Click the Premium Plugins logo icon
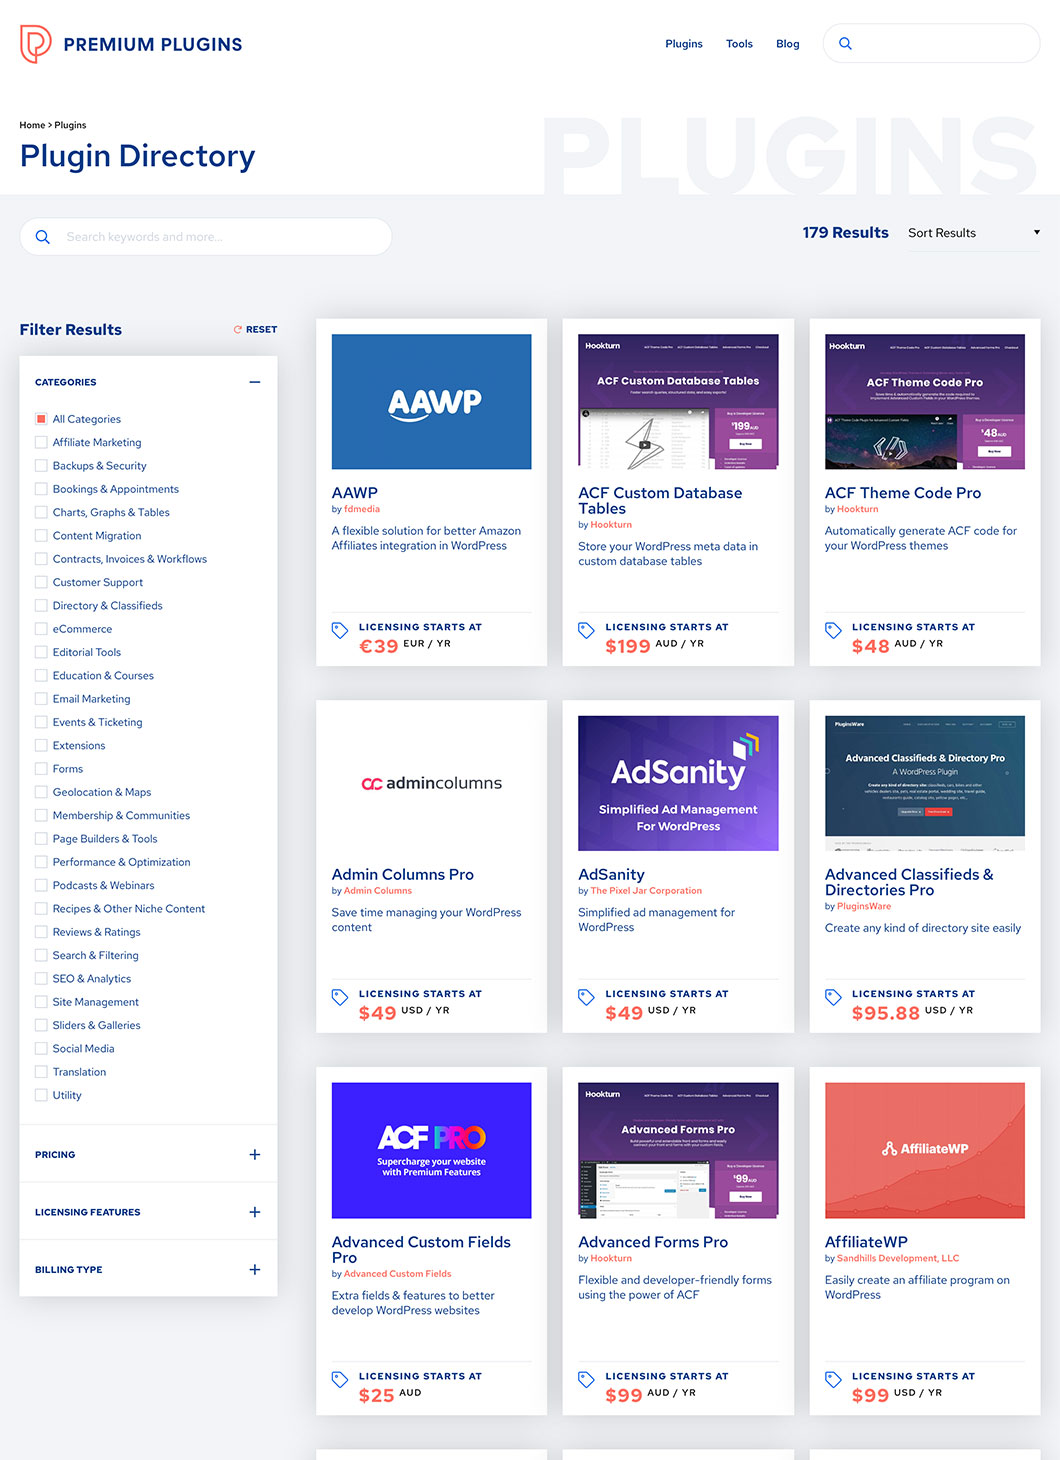1060x1460 pixels. (x=36, y=44)
